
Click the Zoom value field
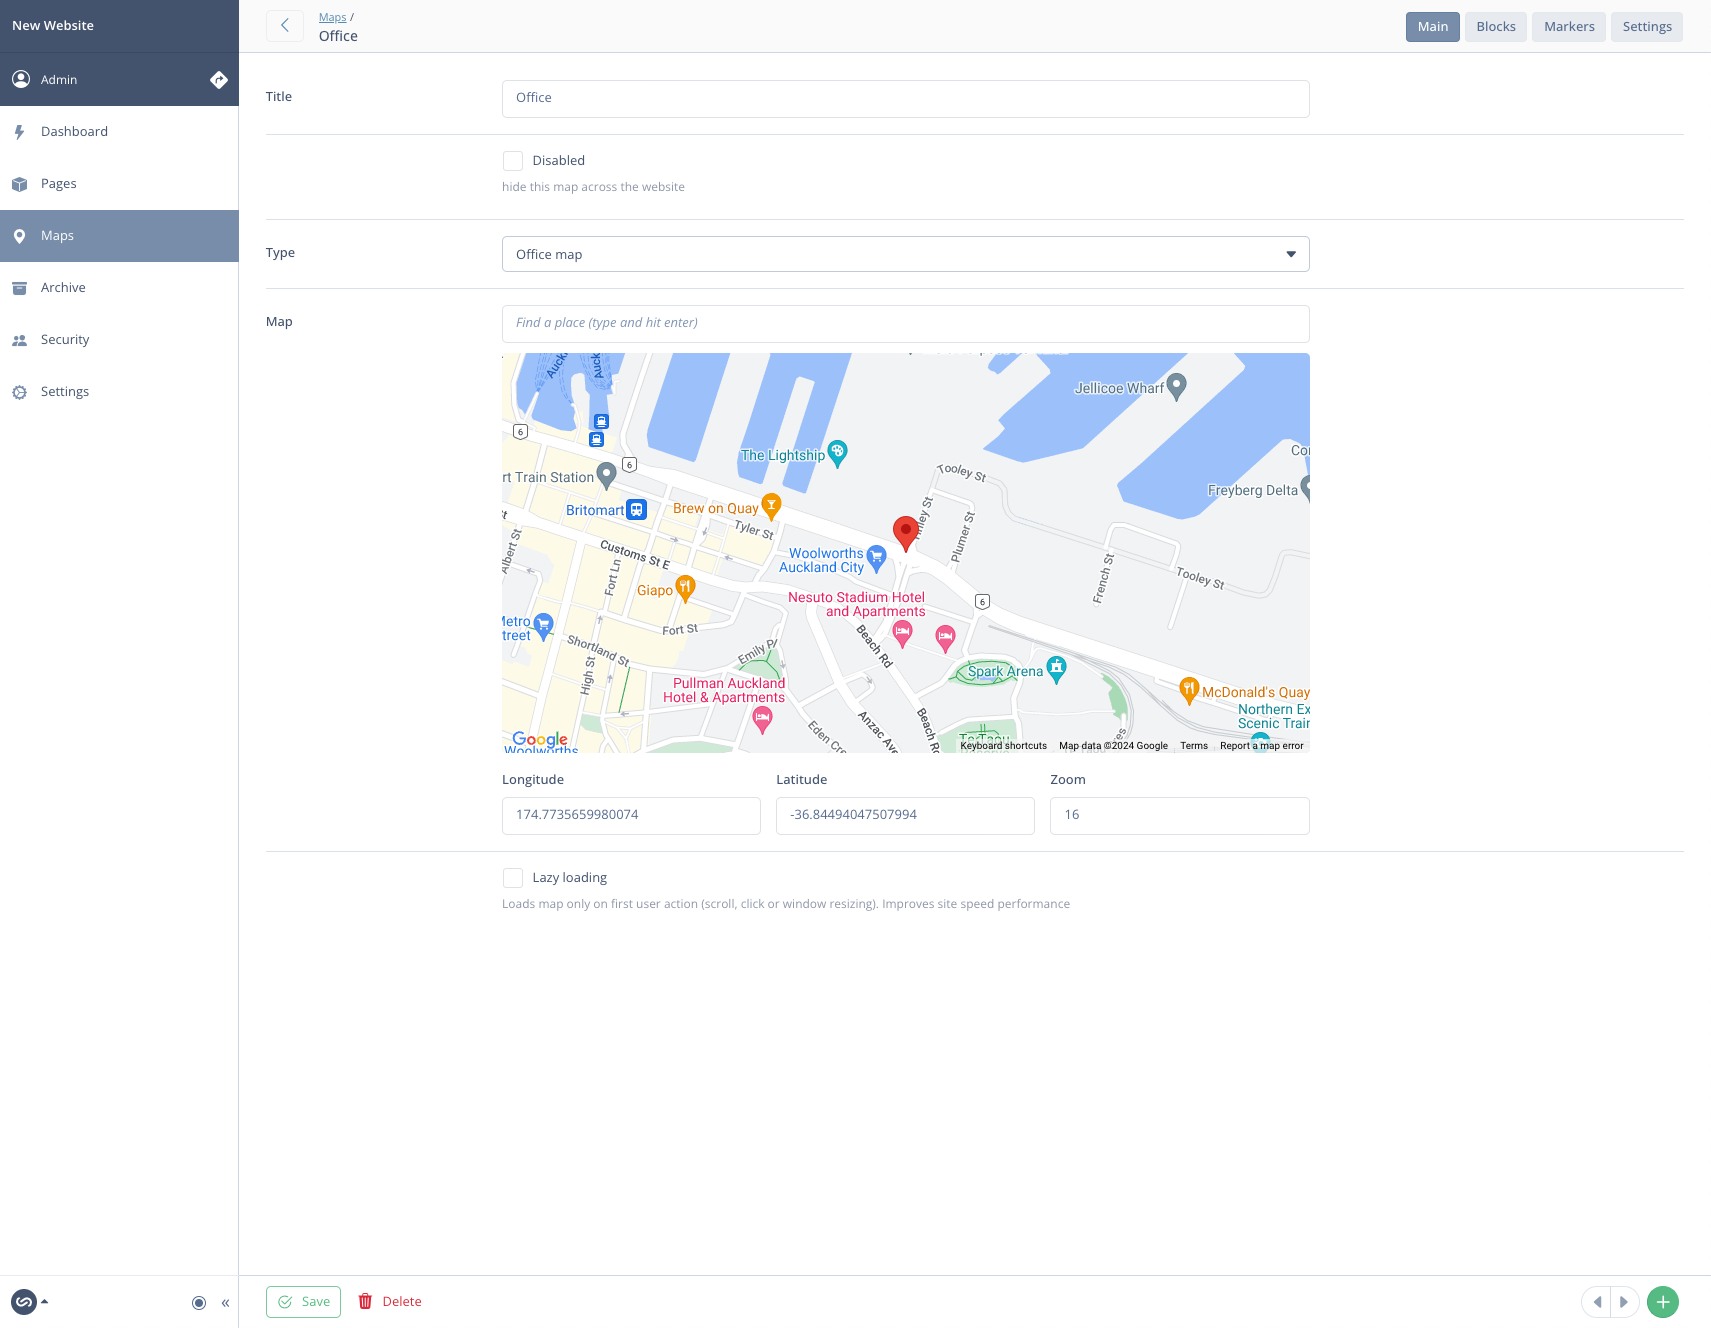[x=1180, y=815]
